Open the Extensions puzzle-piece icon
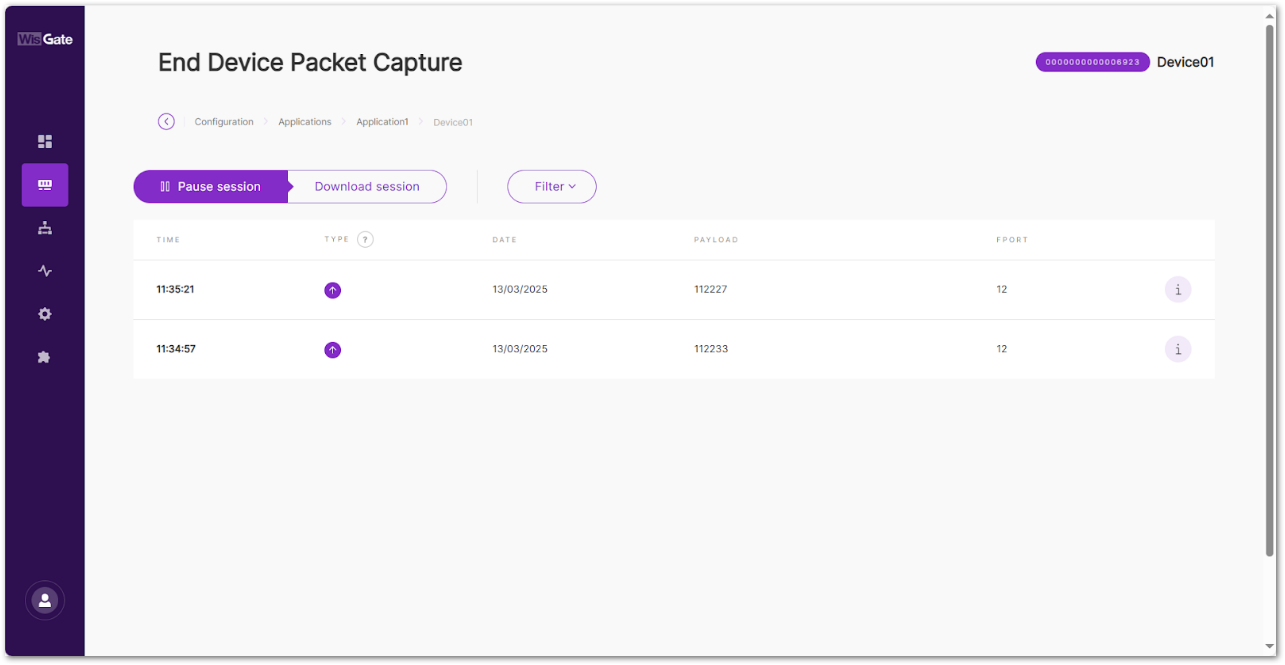Viewport: 1285px width, 665px height. [44, 357]
